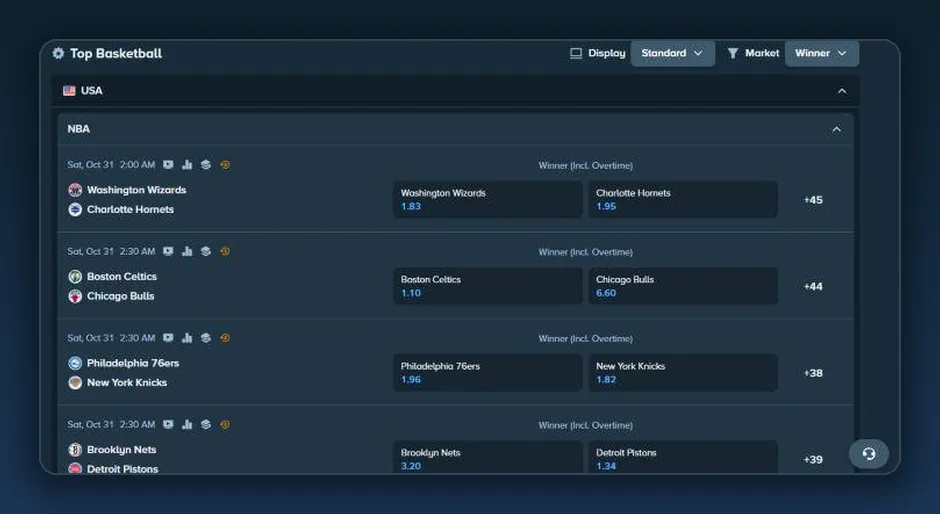The height and width of the screenshot is (514, 940).
Task: Expand +44 more markets for Celtics game
Action: pyautogui.click(x=813, y=286)
